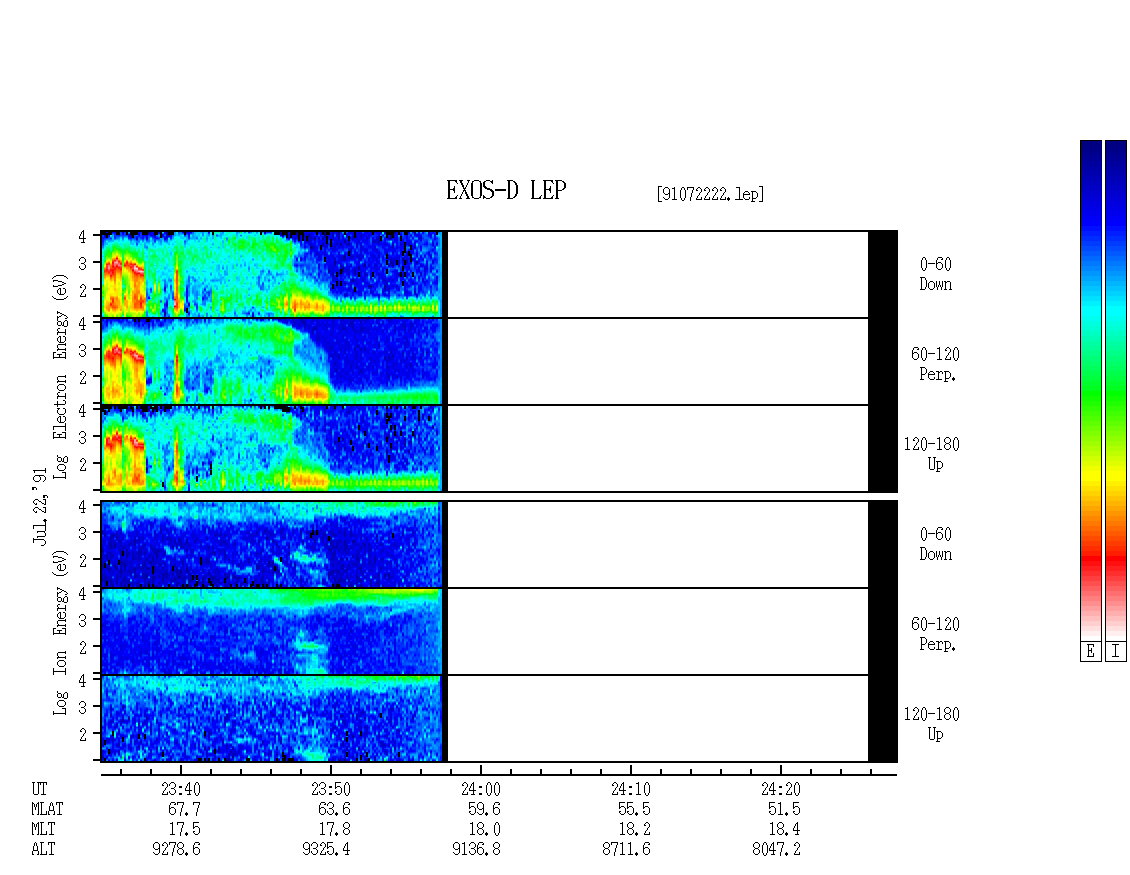Click the Jul. 22, '91 date label
This screenshot has height=875, width=1130.
coord(40,507)
